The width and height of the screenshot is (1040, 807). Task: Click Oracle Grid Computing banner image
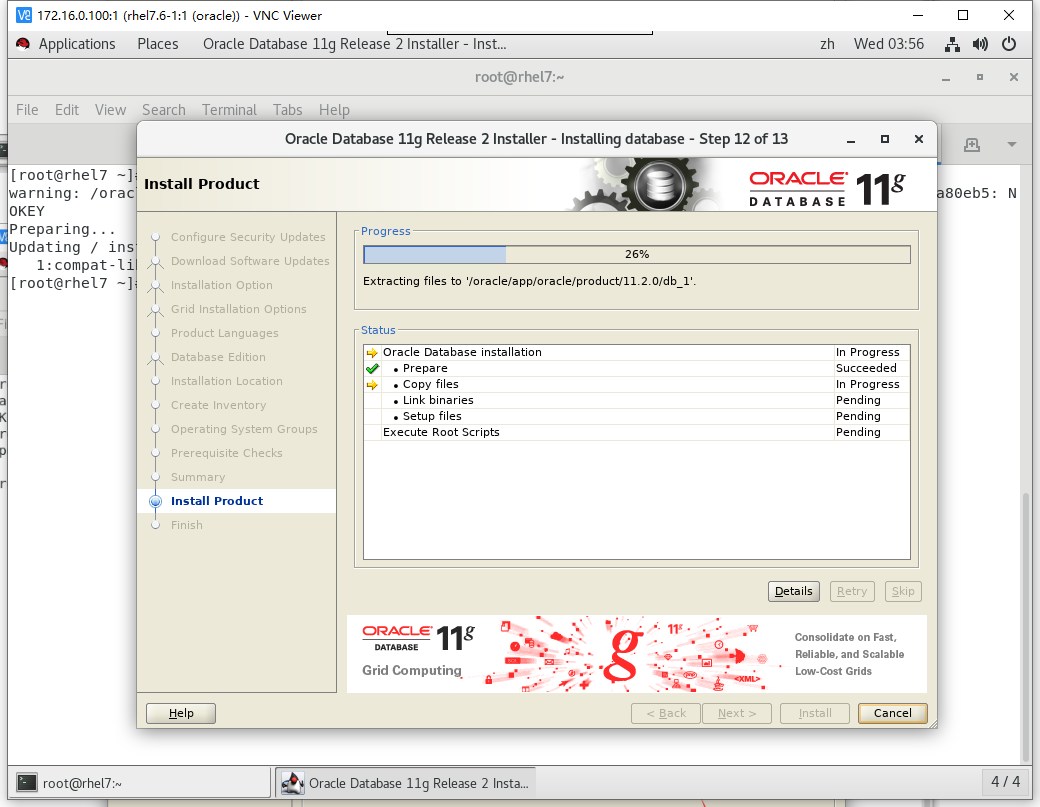pos(637,654)
